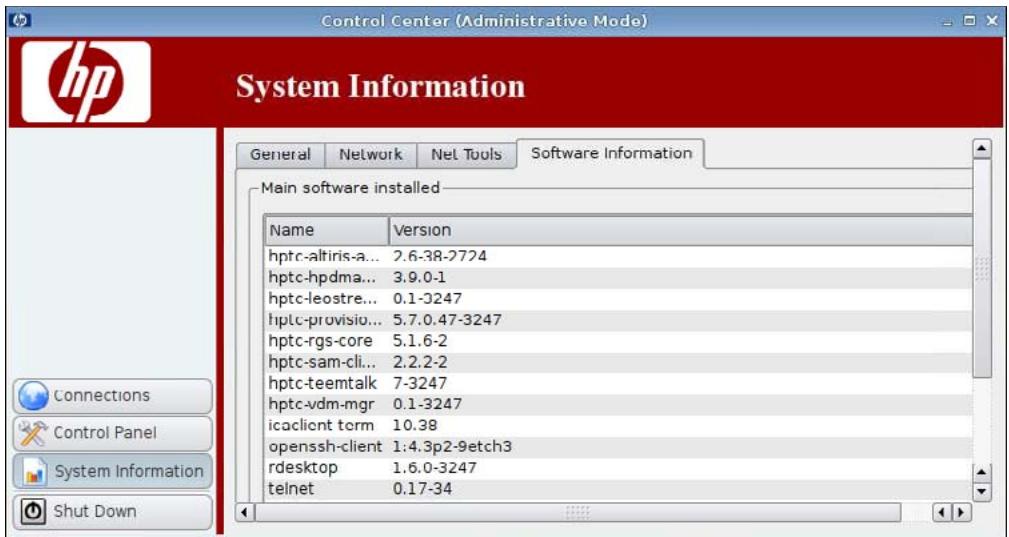Click version value 5.7.0.47-3247
Viewport: 1009px width, 537px height.
[447, 320]
